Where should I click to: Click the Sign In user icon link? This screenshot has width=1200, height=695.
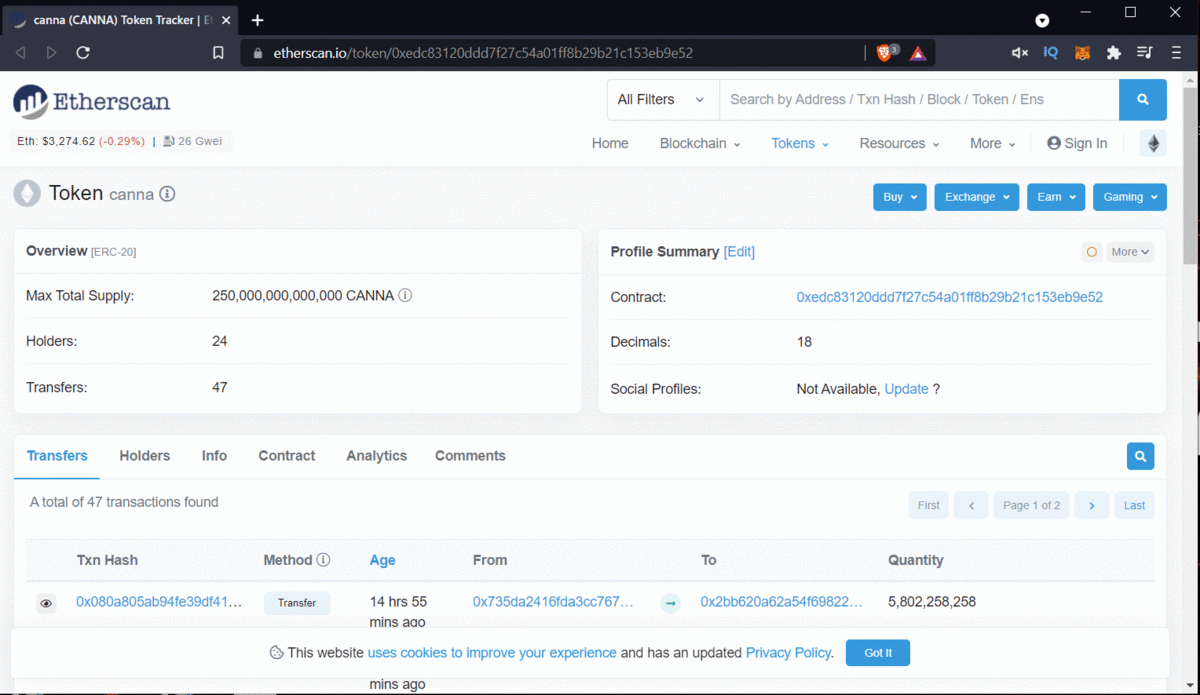[x=1077, y=143]
